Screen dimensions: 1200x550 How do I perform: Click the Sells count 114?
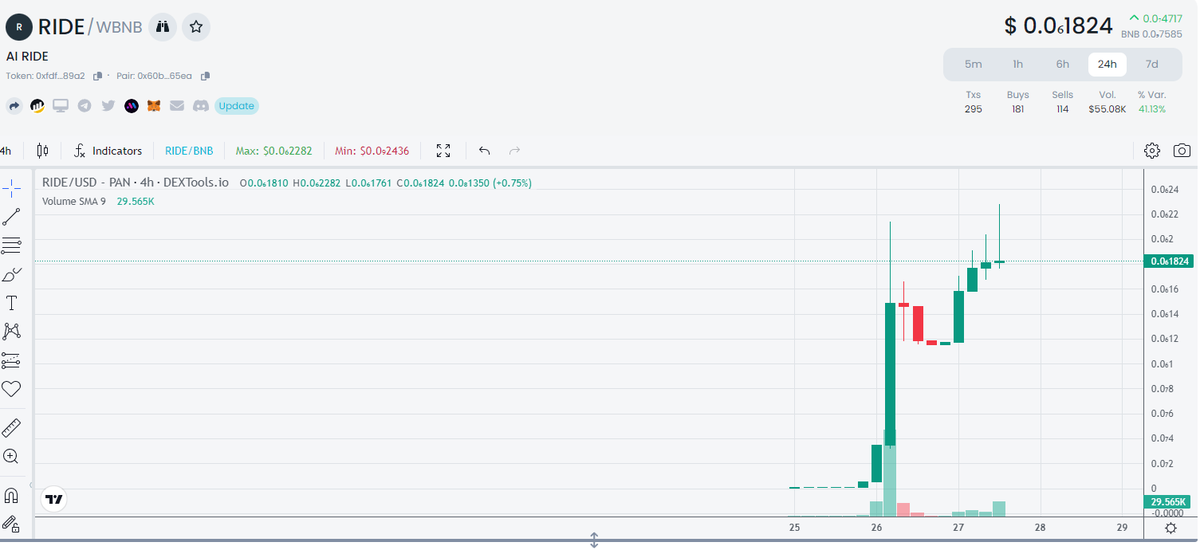point(1062,109)
